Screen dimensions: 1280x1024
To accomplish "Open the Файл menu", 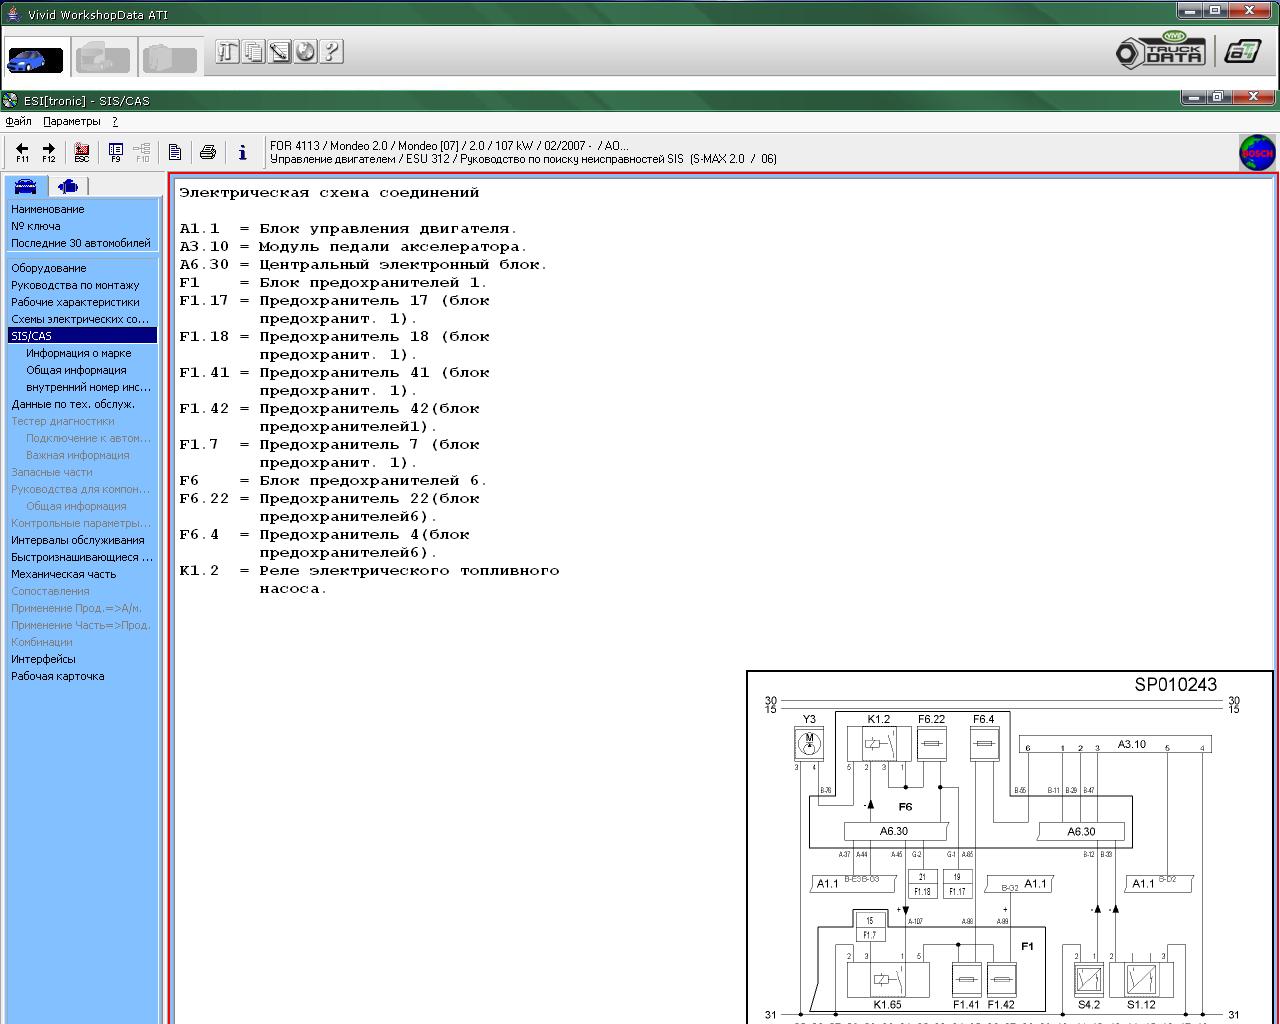I will [x=19, y=121].
